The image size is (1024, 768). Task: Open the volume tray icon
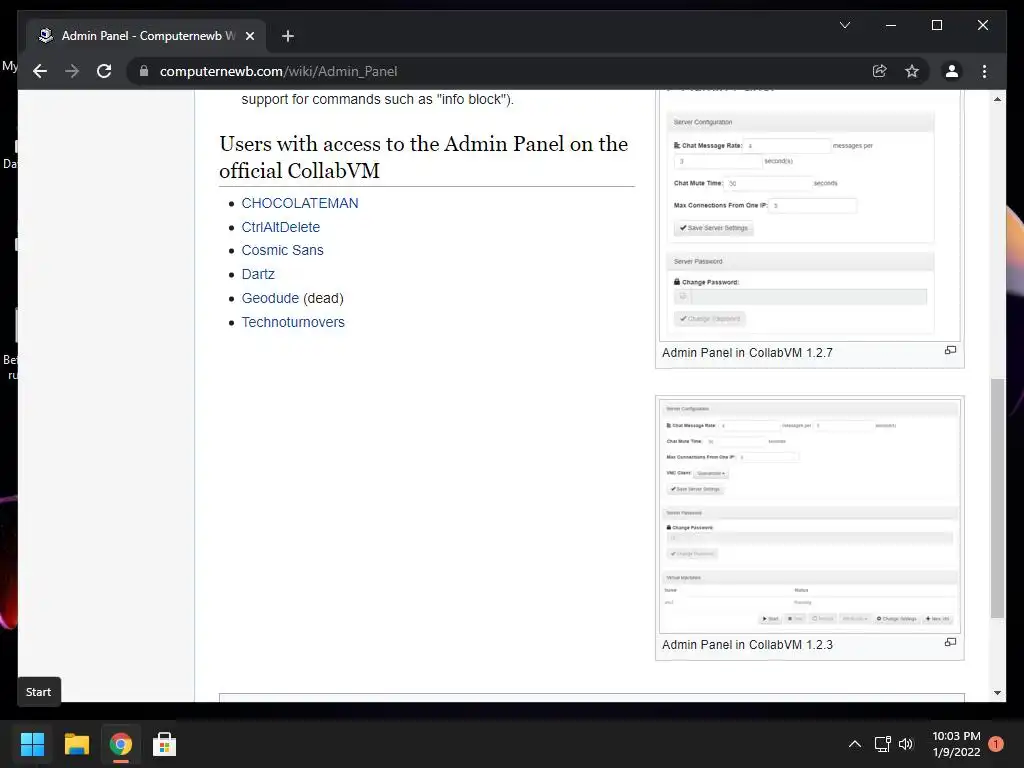pos(906,744)
